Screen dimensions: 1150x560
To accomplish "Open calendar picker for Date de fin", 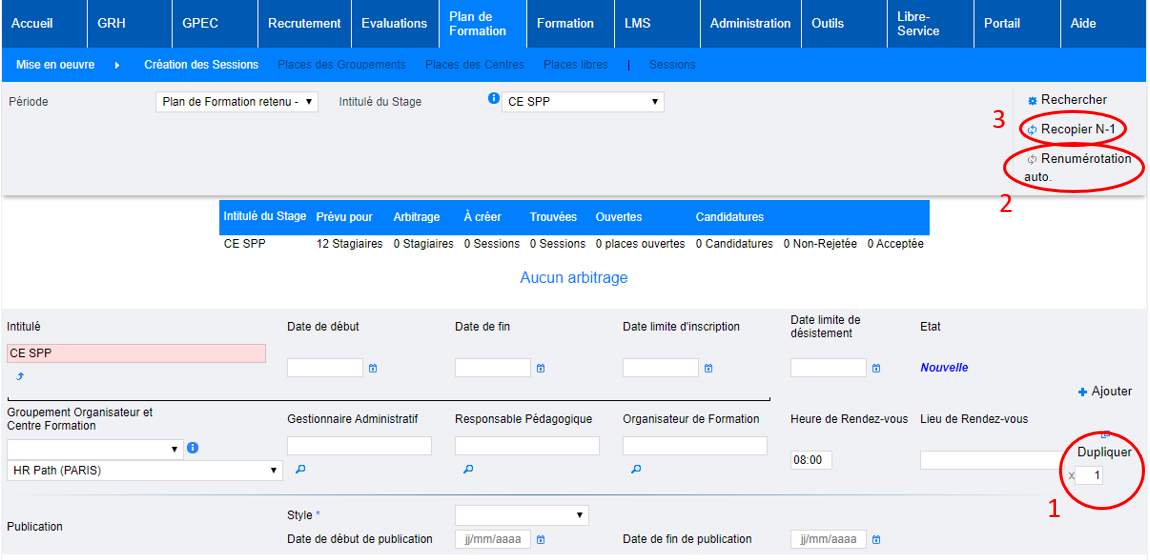I will 541,368.
